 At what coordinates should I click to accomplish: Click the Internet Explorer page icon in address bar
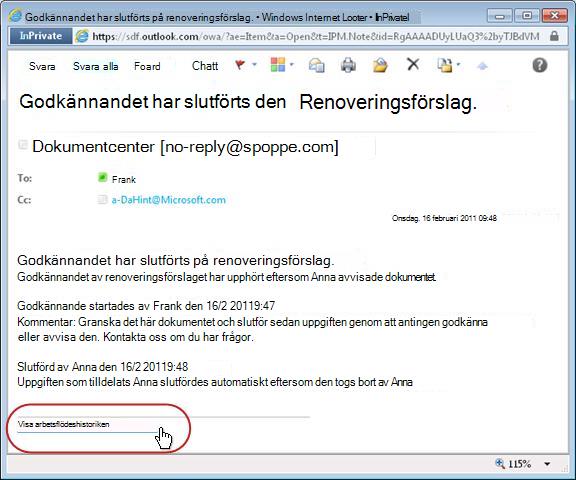pyautogui.click(x=82, y=36)
